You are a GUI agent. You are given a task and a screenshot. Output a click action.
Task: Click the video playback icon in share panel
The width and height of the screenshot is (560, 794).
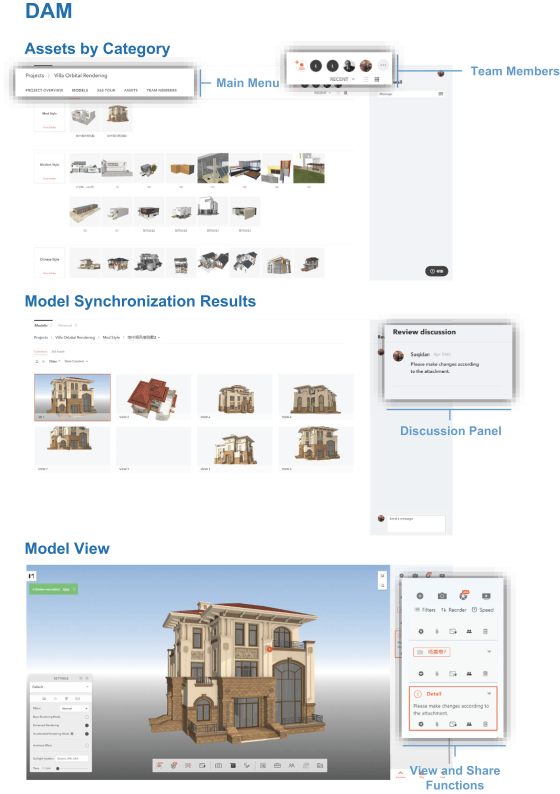click(486, 596)
